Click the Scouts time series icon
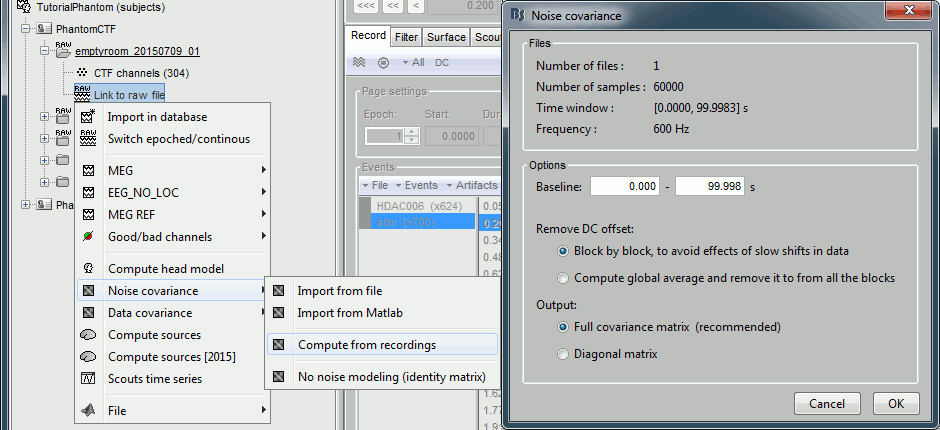 (x=89, y=379)
